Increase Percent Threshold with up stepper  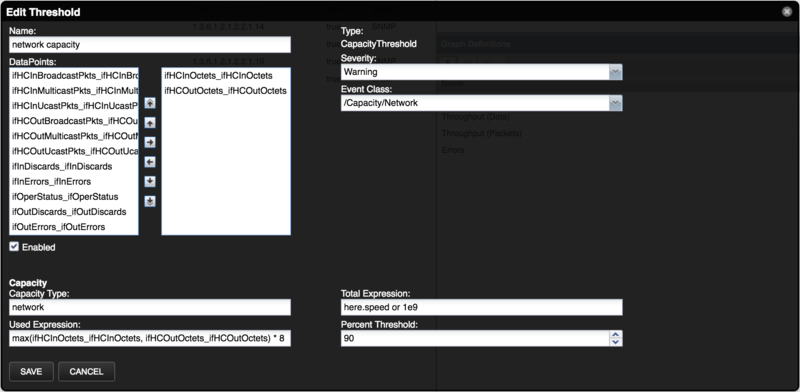[616, 335]
